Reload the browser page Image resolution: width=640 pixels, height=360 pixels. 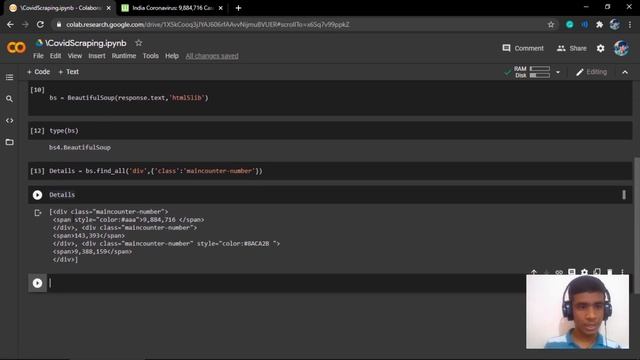(x=40, y=24)
